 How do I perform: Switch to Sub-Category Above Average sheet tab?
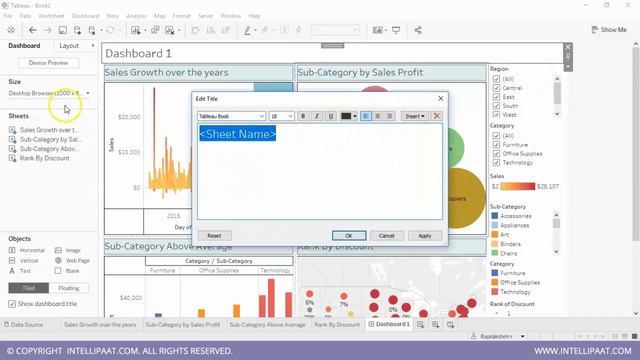267,324
